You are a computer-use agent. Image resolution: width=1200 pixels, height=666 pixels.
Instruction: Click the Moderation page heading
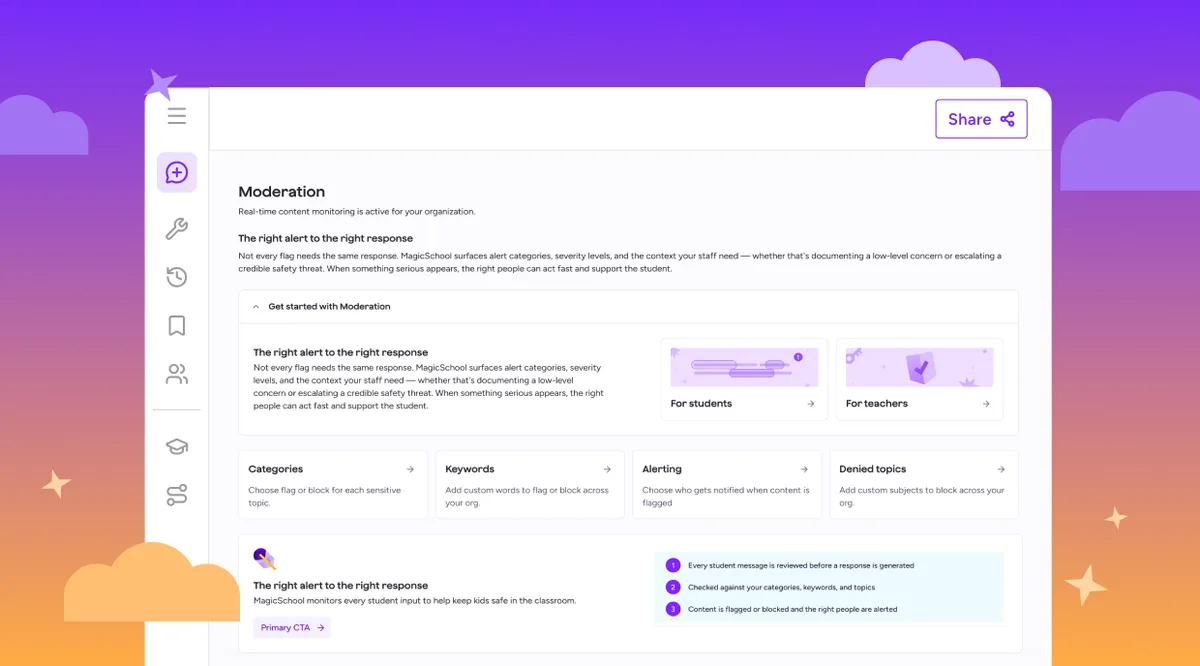(x=282, y=192)
